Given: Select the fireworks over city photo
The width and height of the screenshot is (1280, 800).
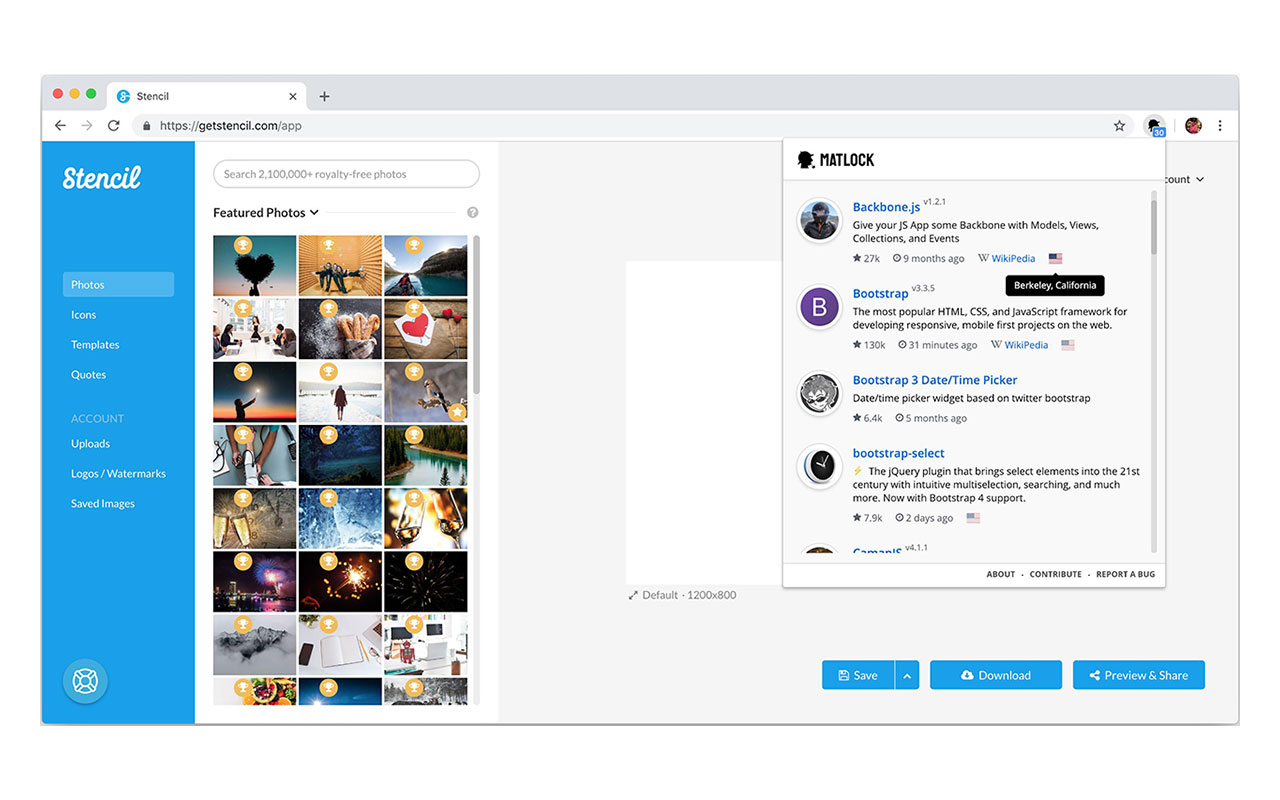Looking at the screenshot, I should (254, 582).
